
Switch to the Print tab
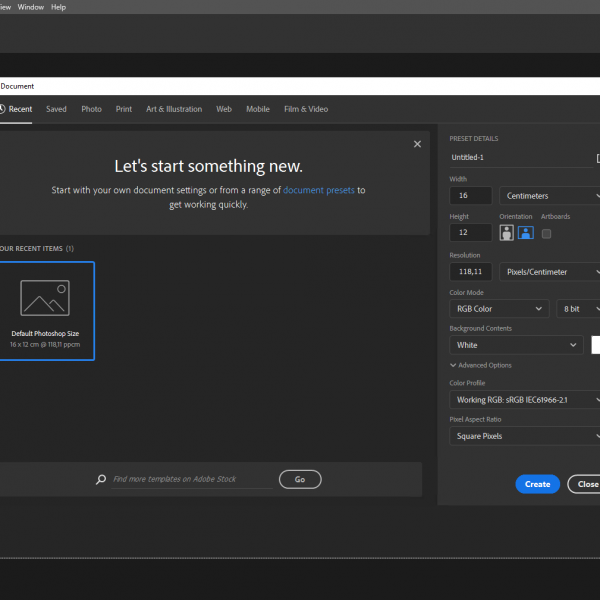click(x=124, y=109)
